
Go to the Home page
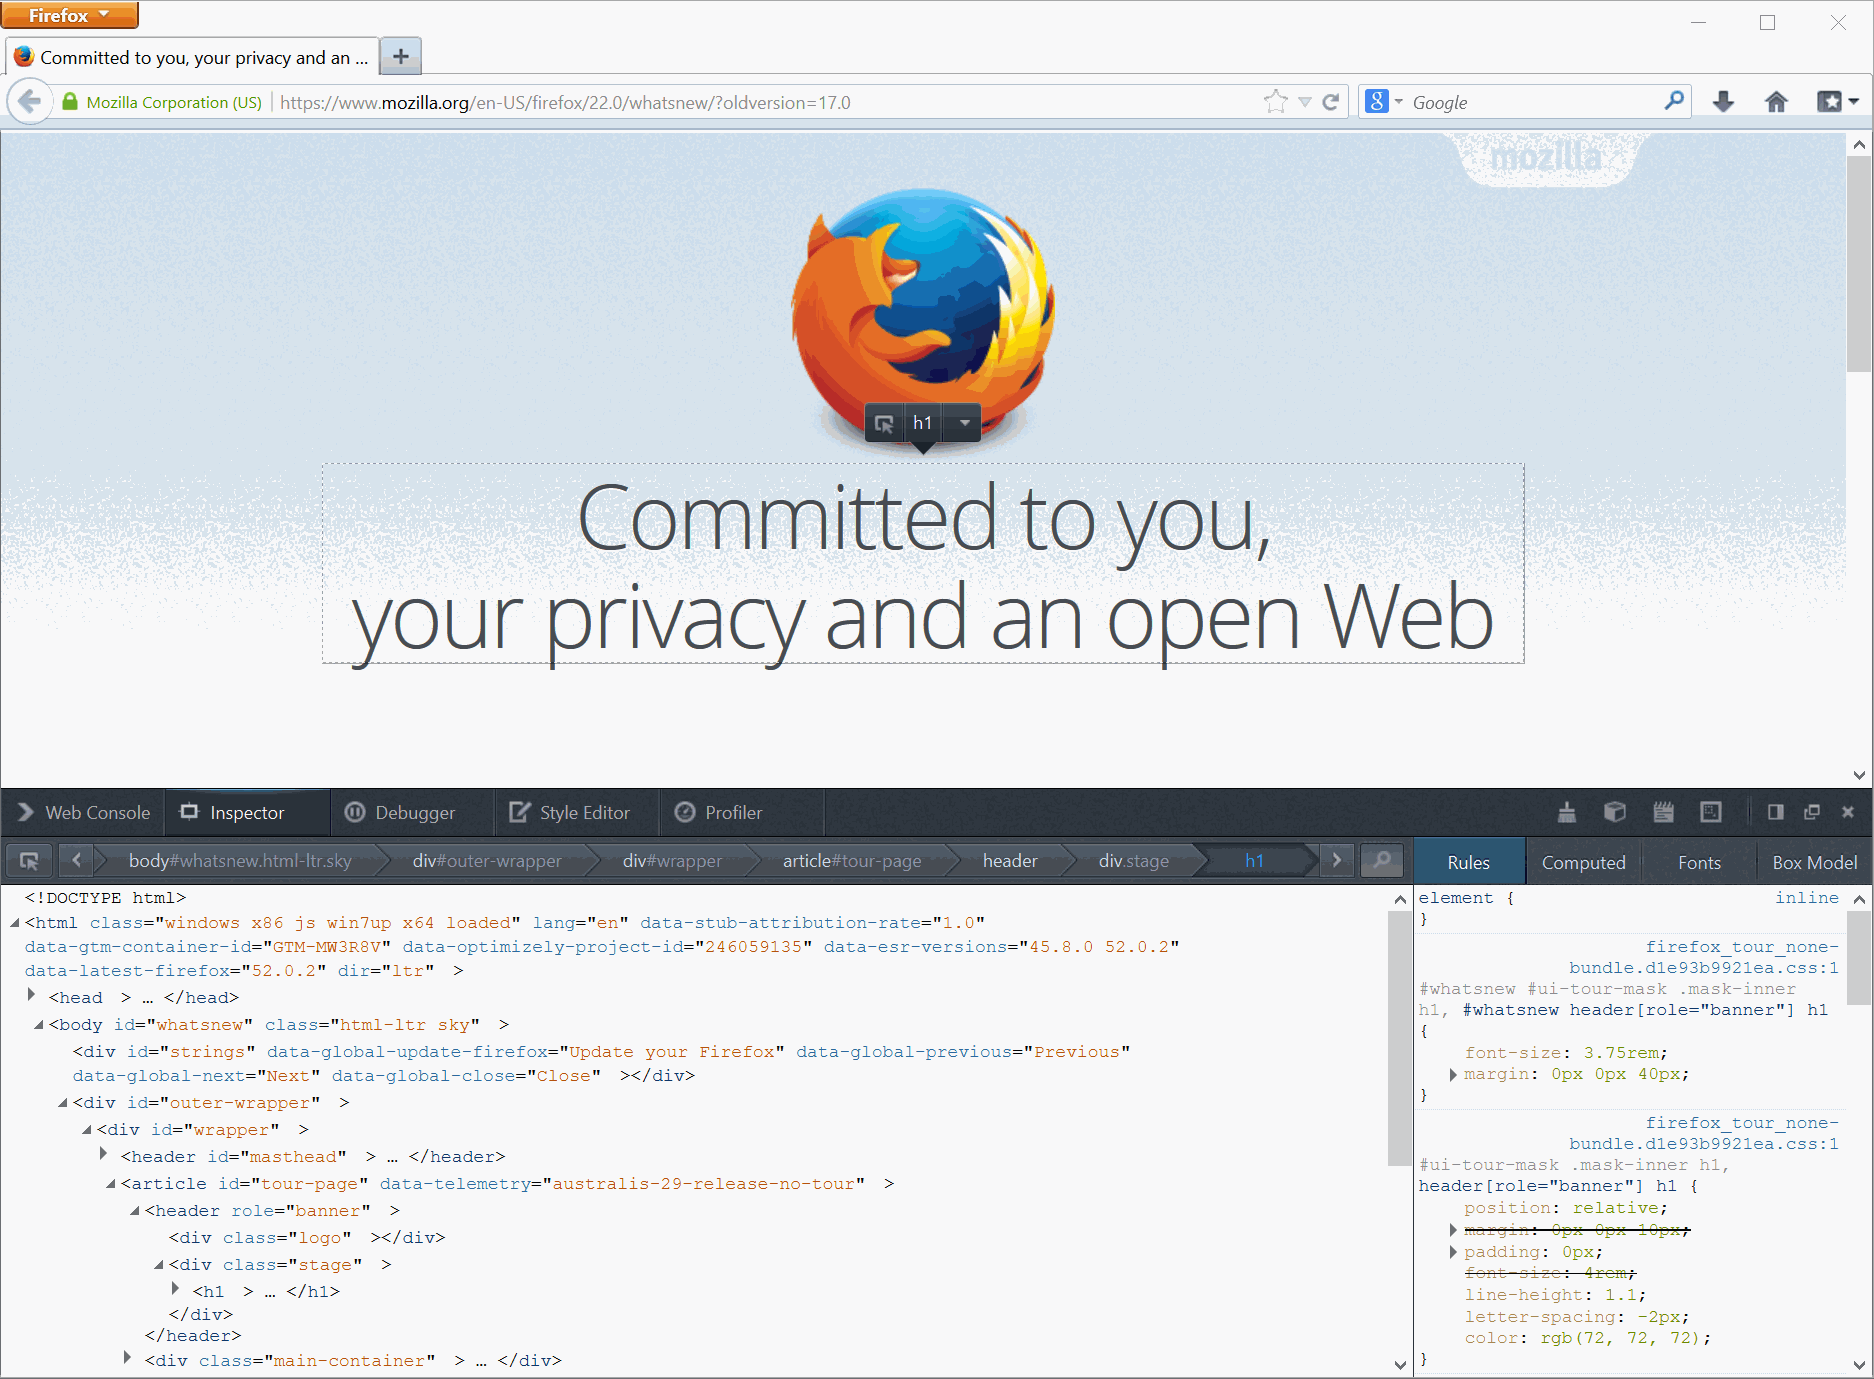(x=1776, y=102)
